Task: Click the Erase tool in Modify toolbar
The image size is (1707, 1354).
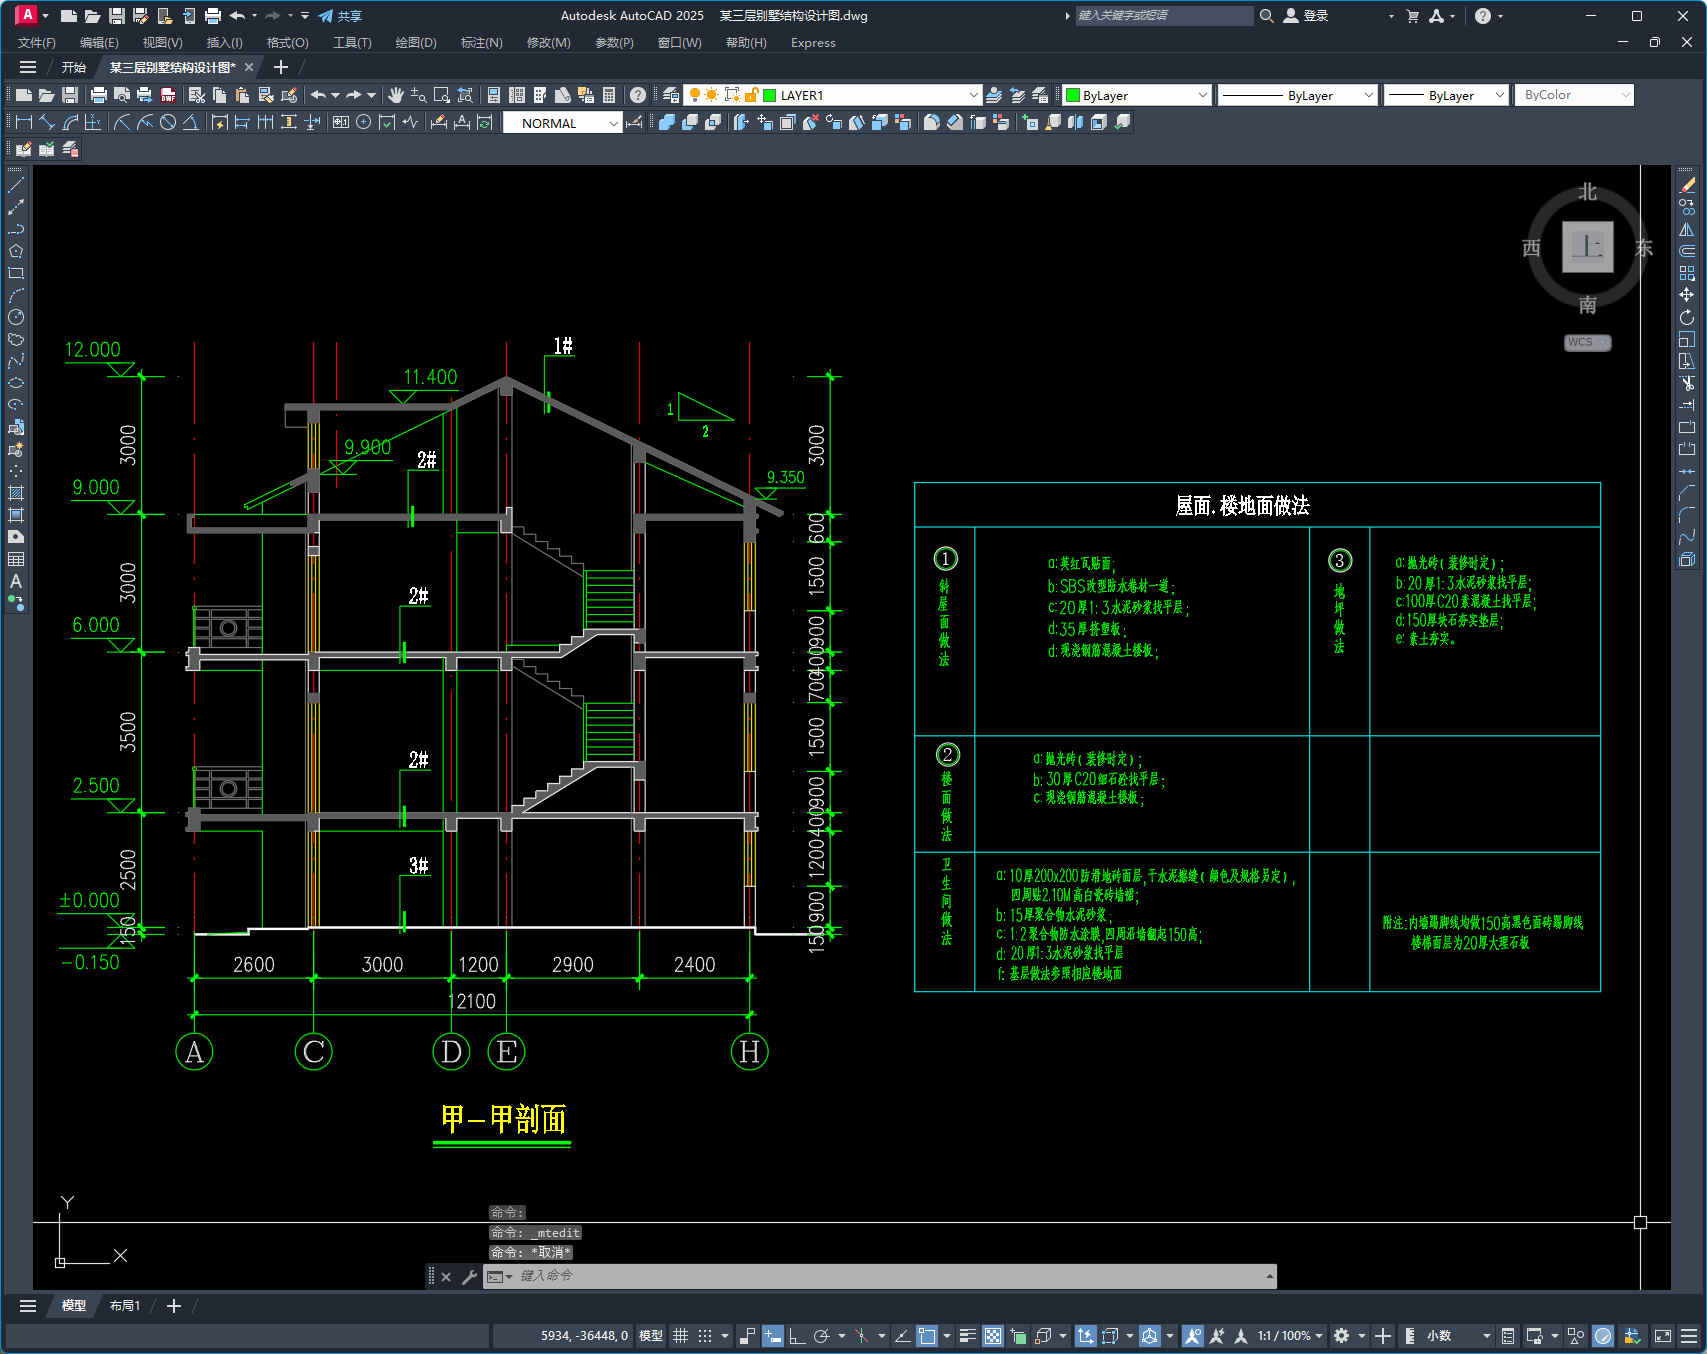Action: tap(1687, 185)
